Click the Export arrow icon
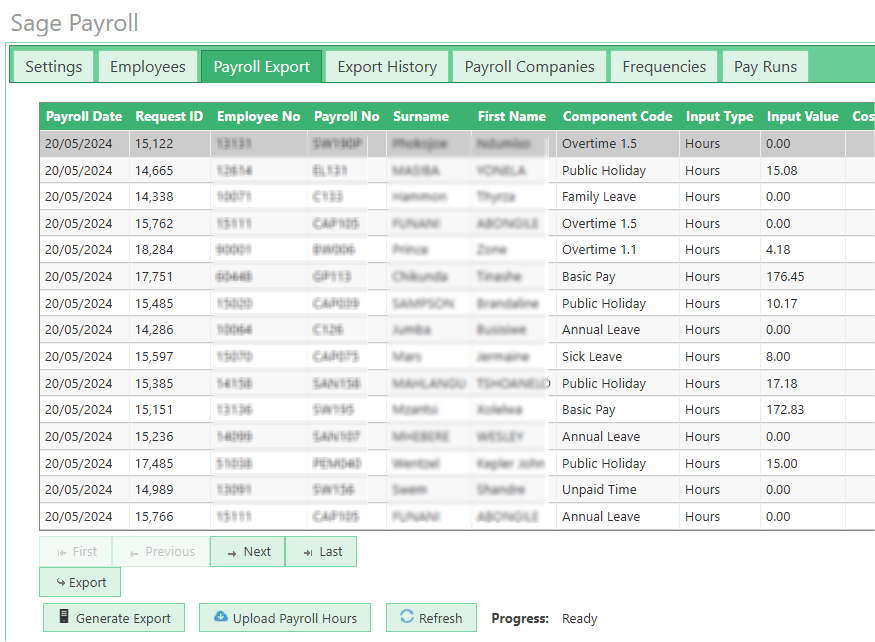This screenshot has height=642, width=875. click(x=61, y=582)
